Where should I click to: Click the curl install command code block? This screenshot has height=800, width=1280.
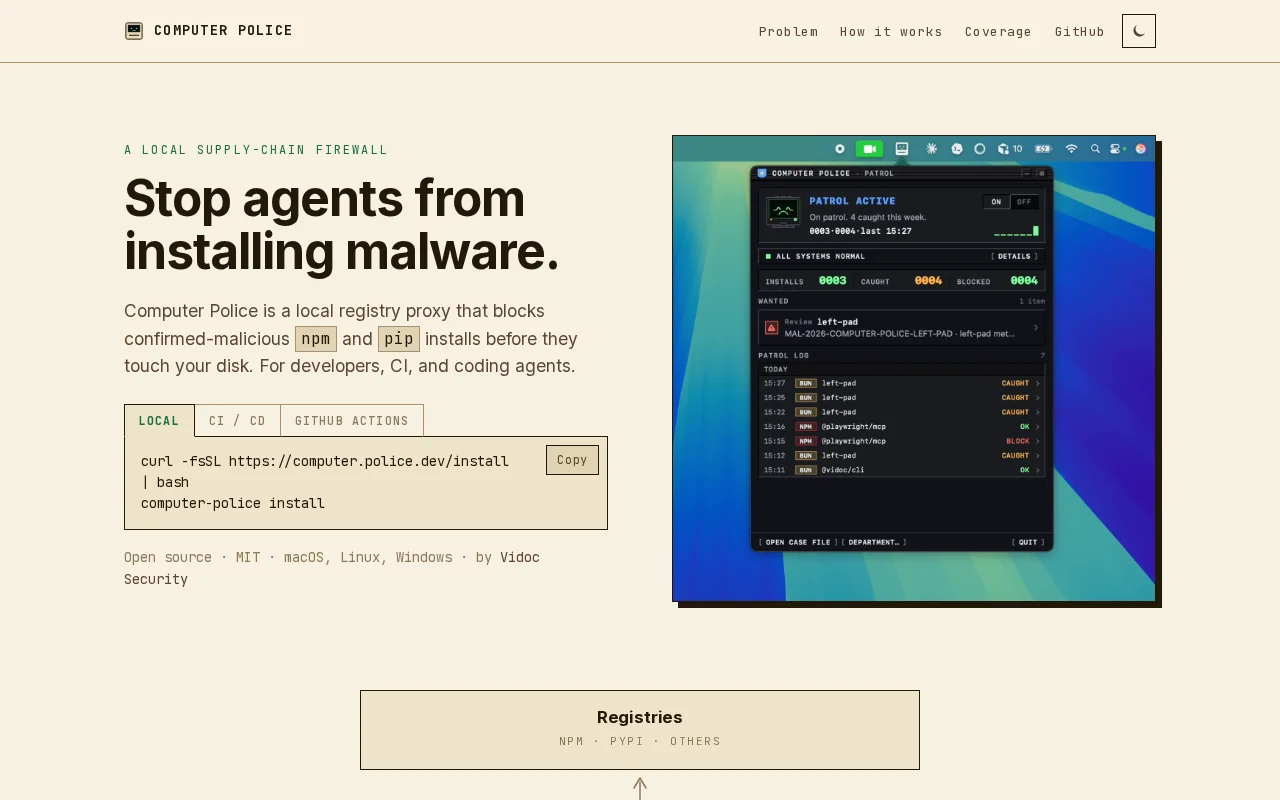tap(366, 483)
